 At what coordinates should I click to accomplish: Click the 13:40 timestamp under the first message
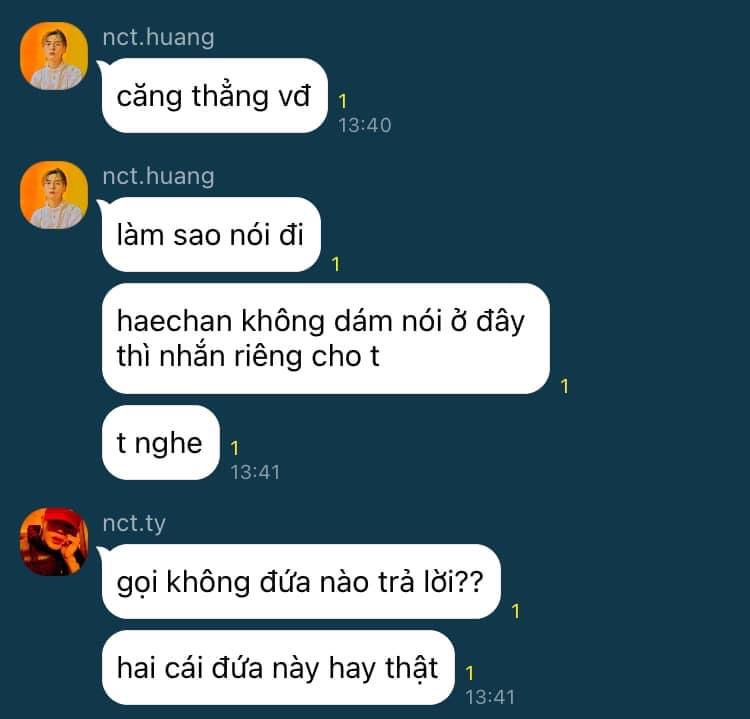click(x=365, y=125)
